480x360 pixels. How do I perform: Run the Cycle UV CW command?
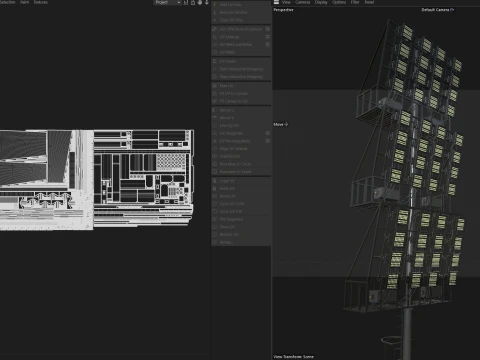(x=241, y=211)
